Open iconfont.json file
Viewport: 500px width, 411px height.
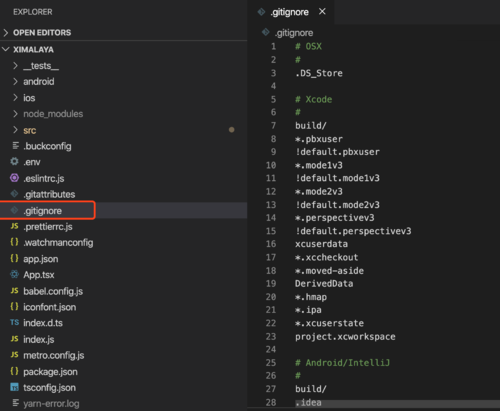tap(50, 307)
